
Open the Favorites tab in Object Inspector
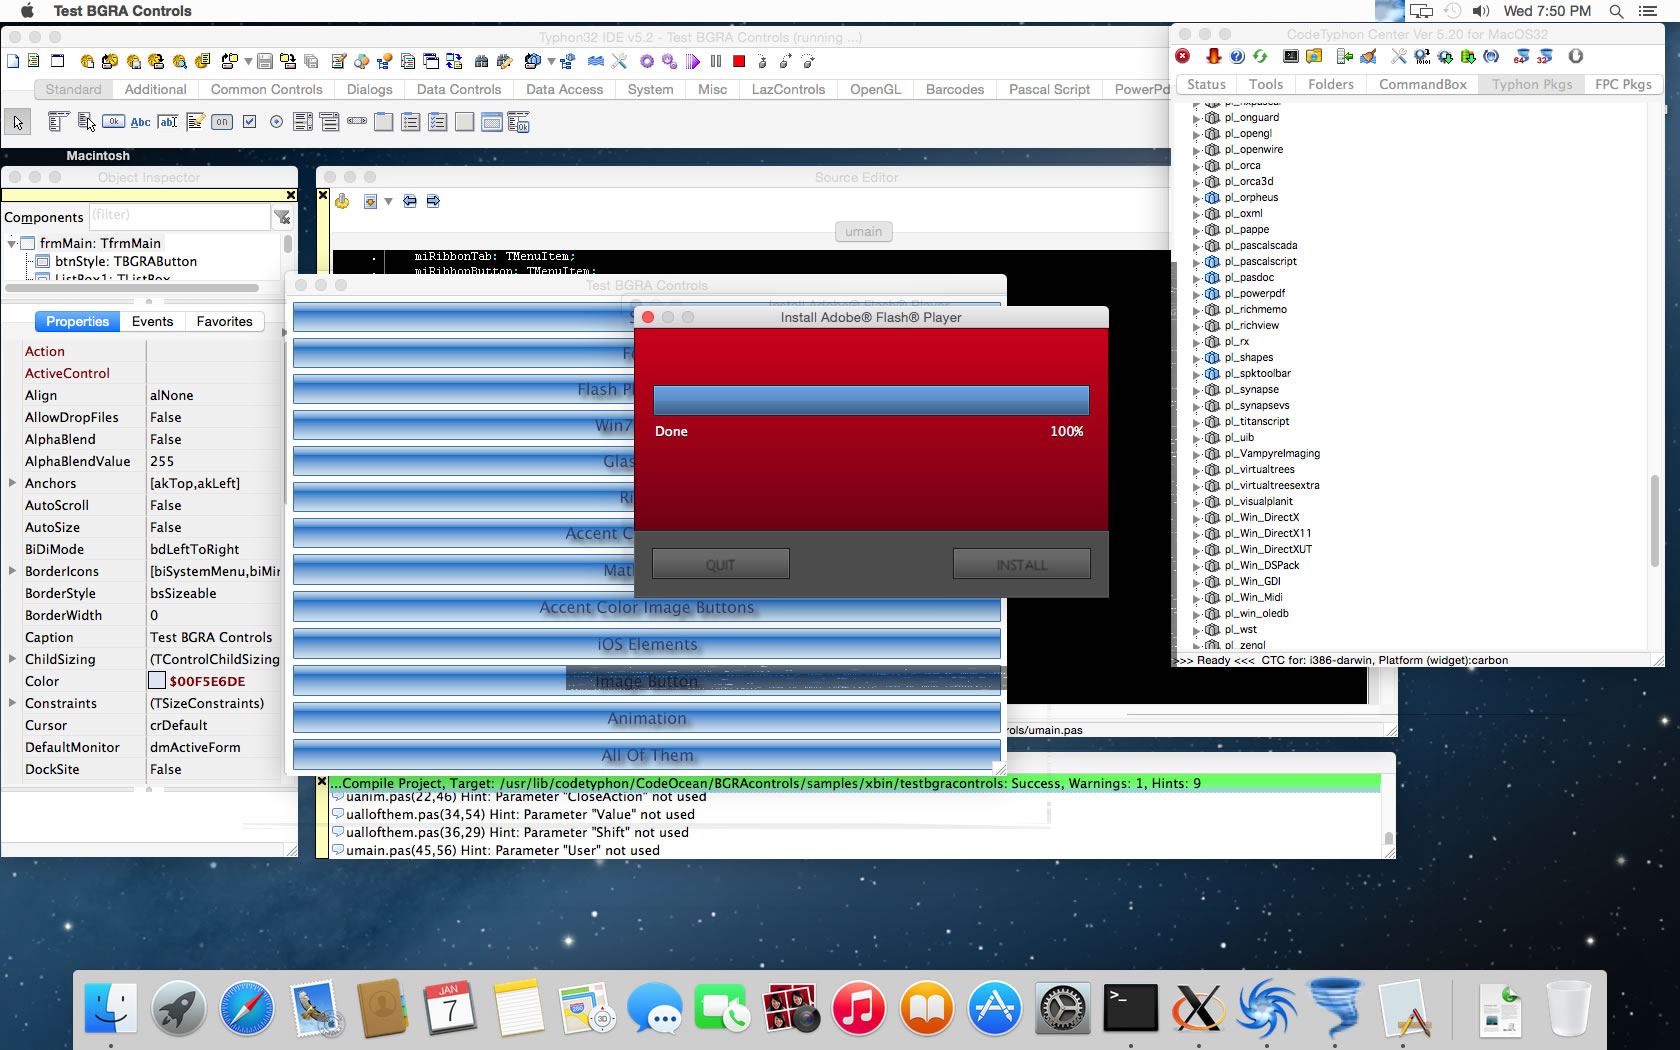224,321
